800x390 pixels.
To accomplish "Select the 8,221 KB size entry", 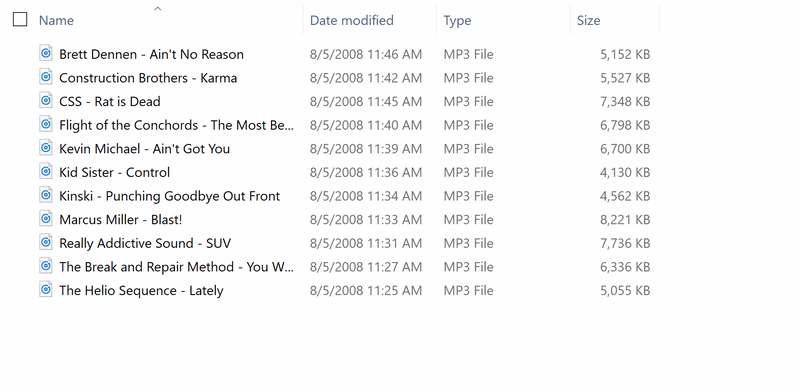I will tap(625, 220).
